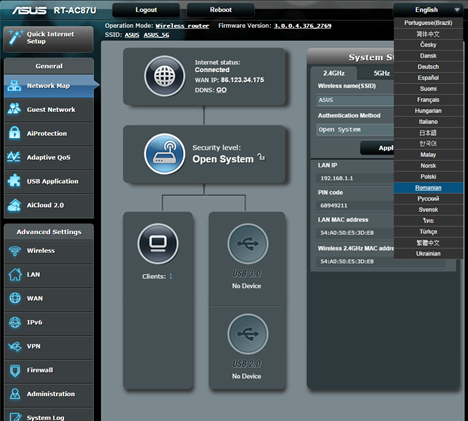Click the Quick Internet Setup wand icon
Image resolution: width=468 pixels, height=421 pixels.
click(15, 37)
